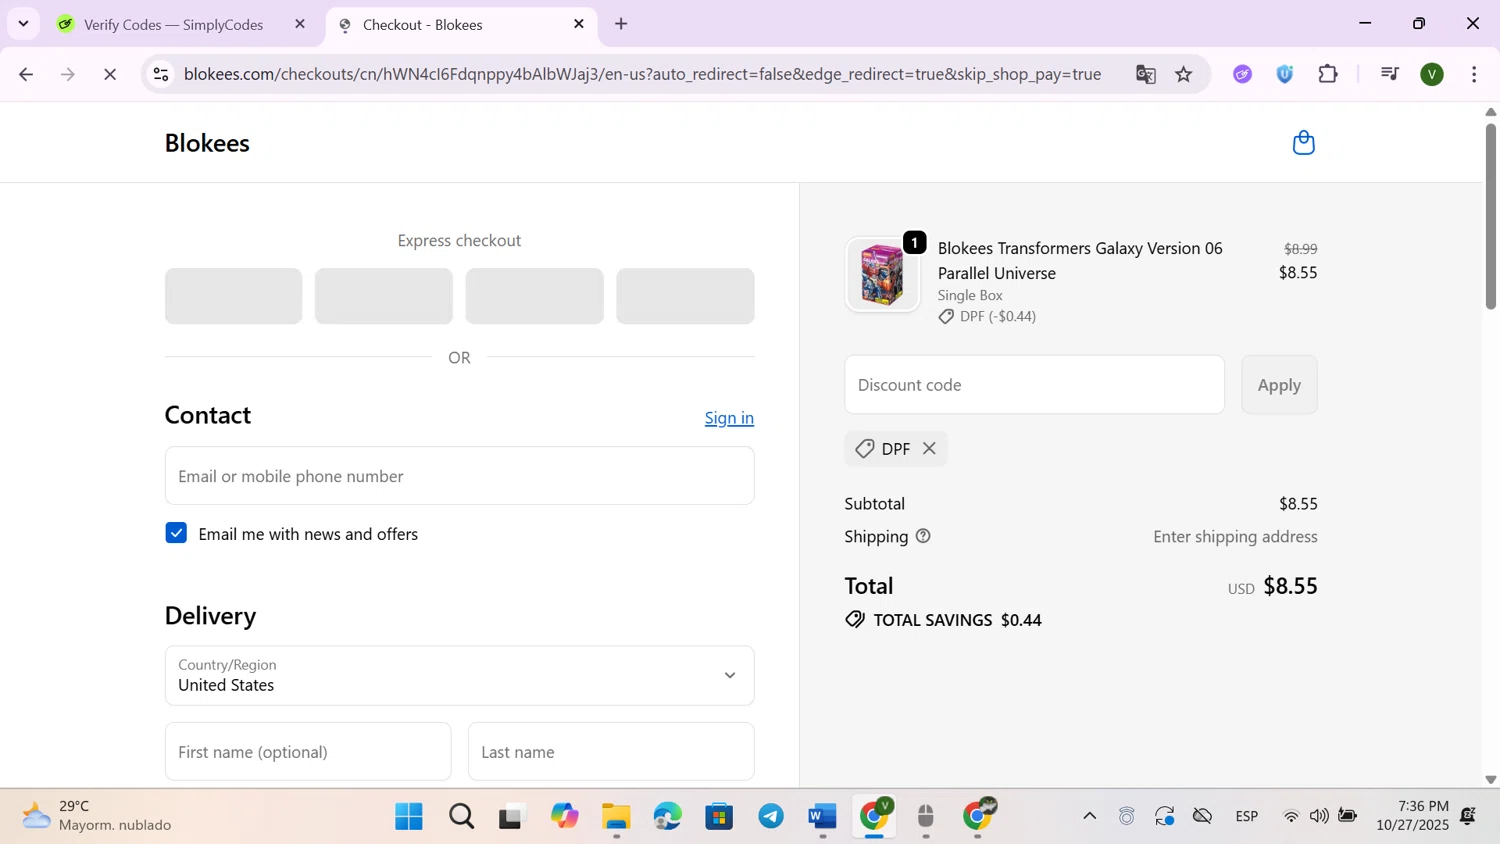Focus the Email or mobile phone number field
The height and width of the screenshot is (844, 1500).
pos(459,476)
